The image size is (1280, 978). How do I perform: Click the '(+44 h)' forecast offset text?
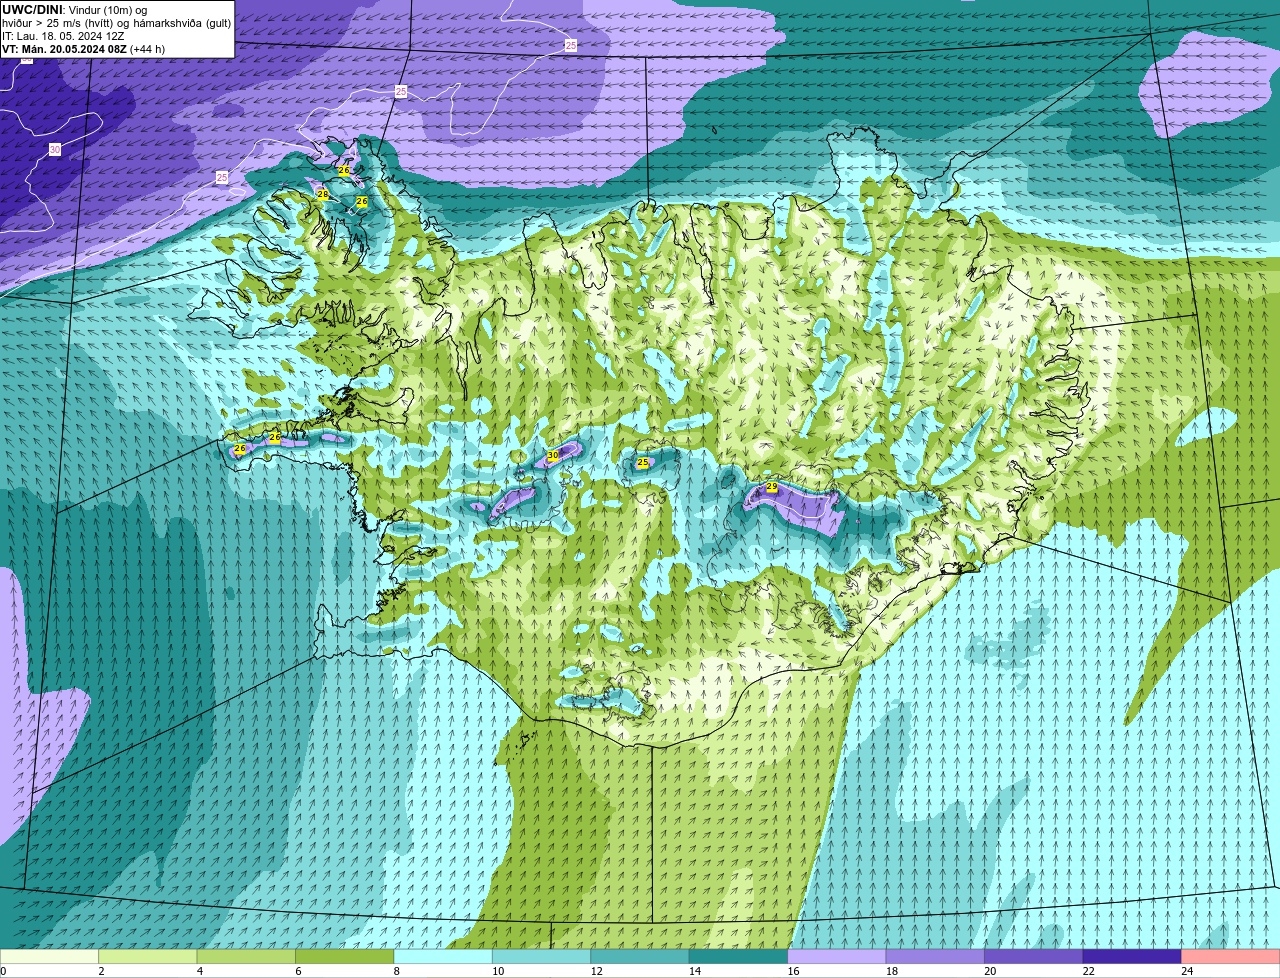(x=148, y=49)
